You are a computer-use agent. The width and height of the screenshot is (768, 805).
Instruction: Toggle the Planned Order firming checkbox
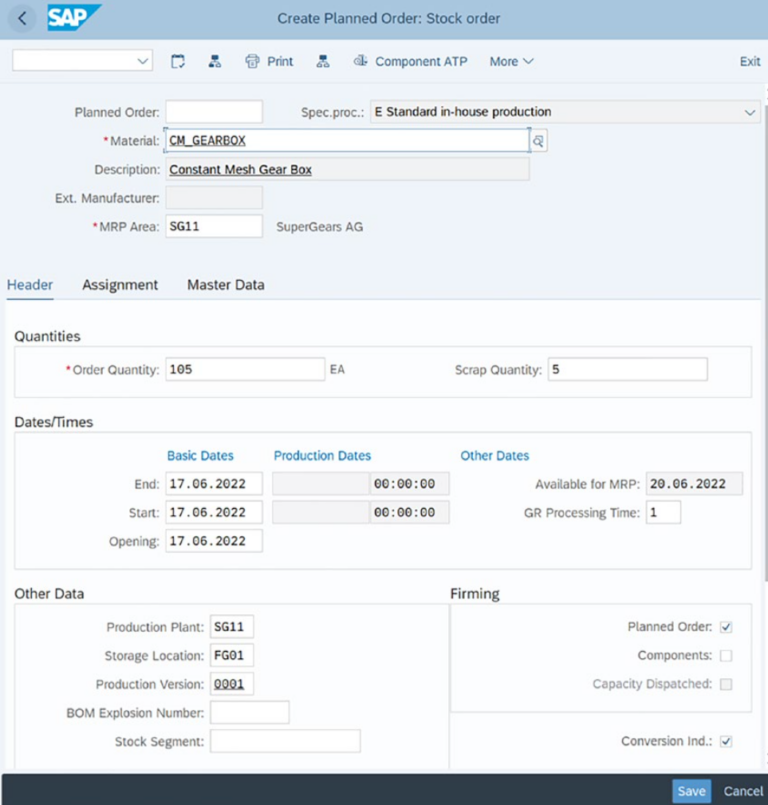click(x=726, y=627)
